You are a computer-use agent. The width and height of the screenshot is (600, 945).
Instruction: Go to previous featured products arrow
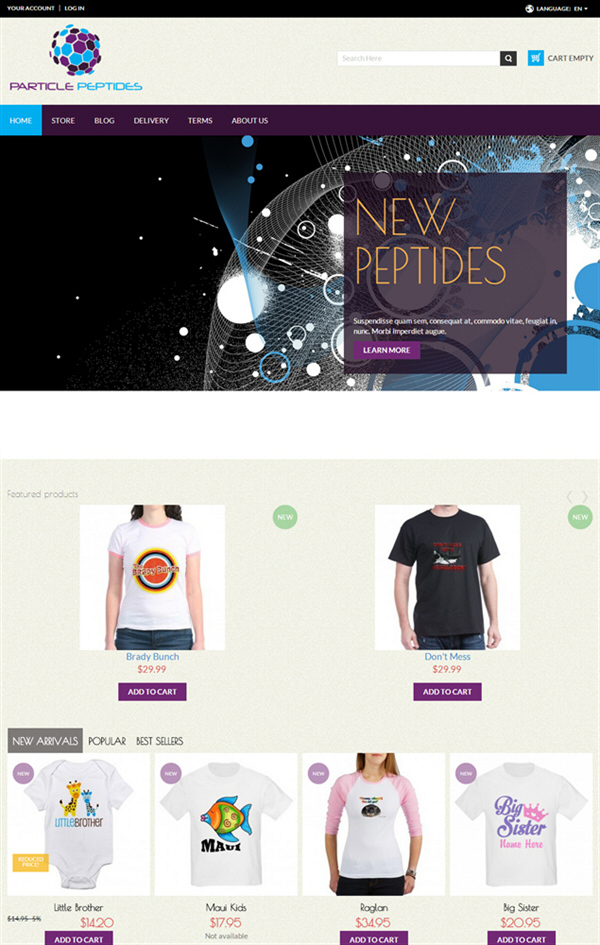[x=569, y=497]
